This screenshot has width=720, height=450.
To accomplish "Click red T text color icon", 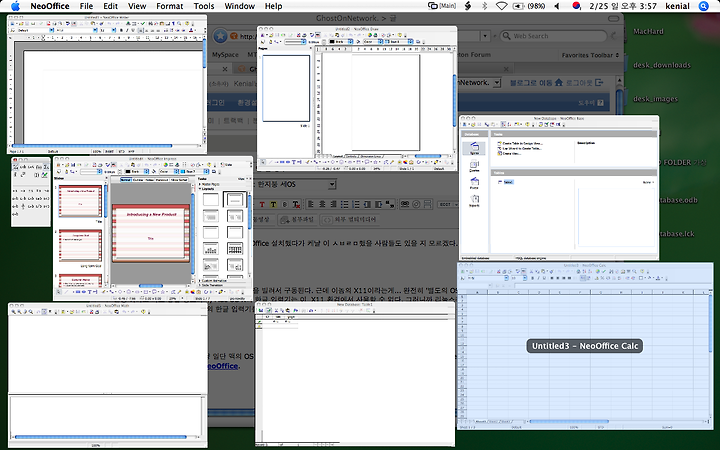I will tap(262, 204).
